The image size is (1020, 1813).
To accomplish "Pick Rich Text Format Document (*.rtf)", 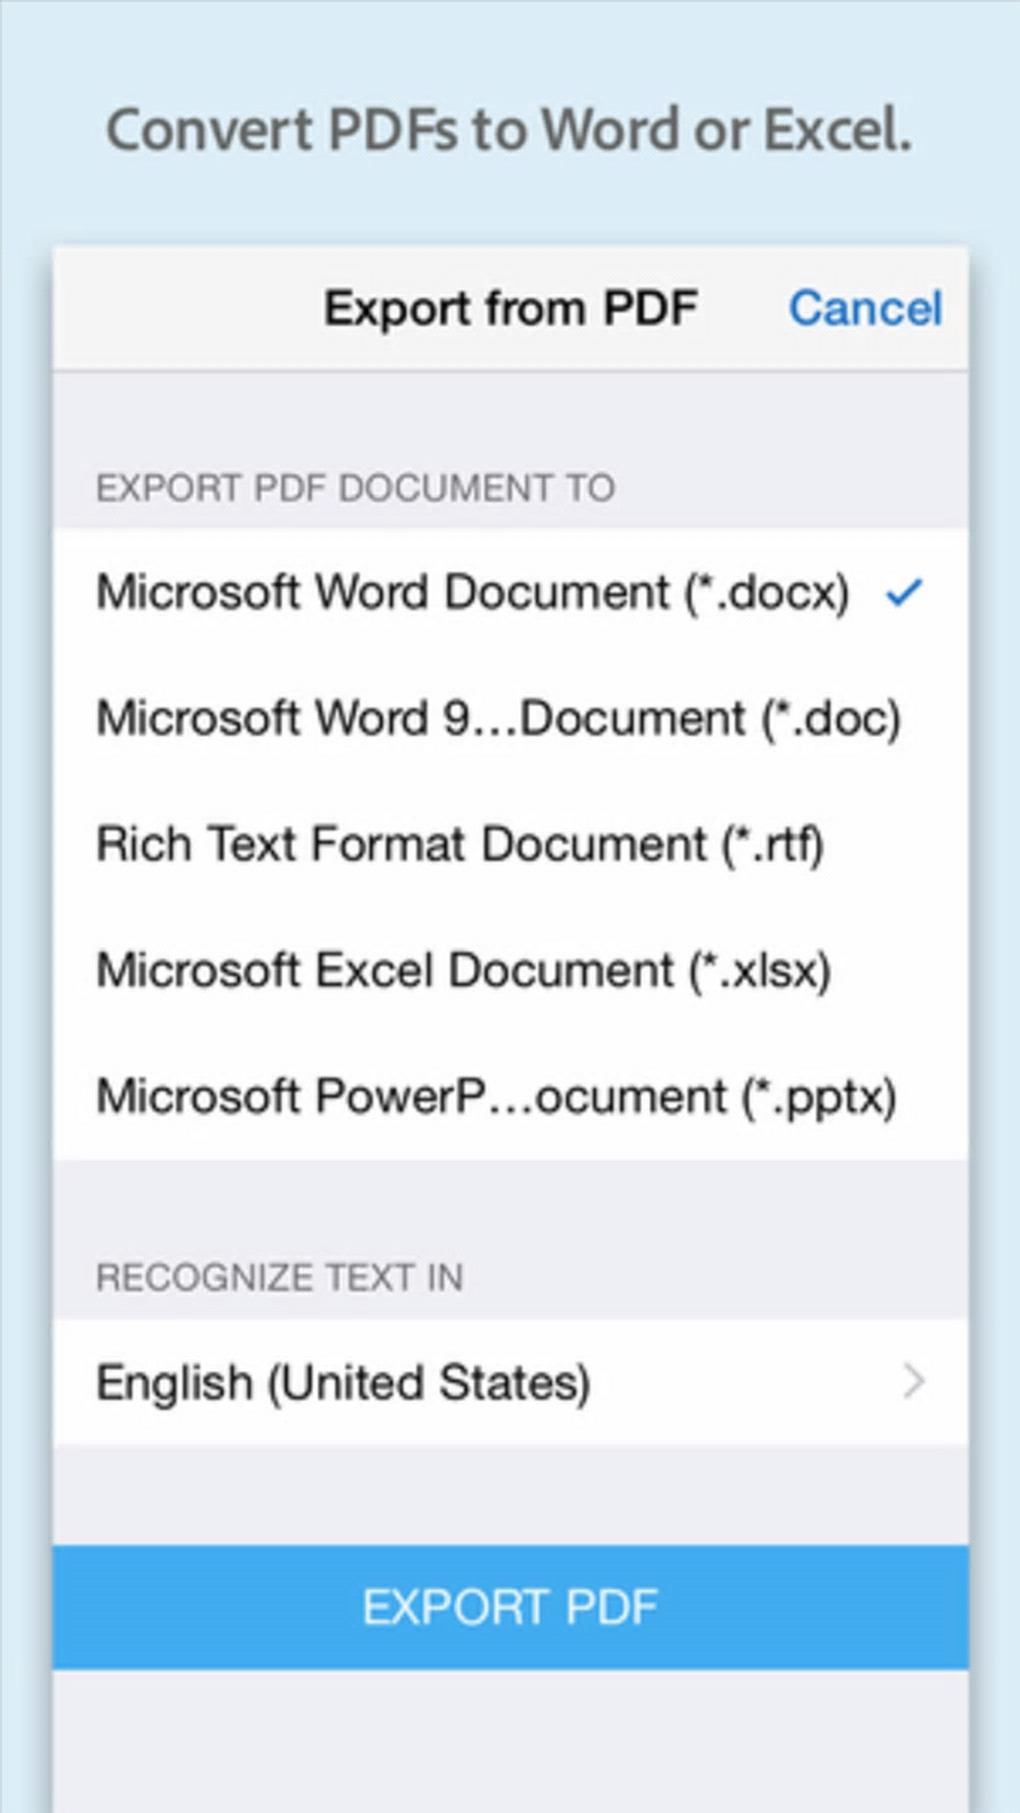I will [511, 844].
